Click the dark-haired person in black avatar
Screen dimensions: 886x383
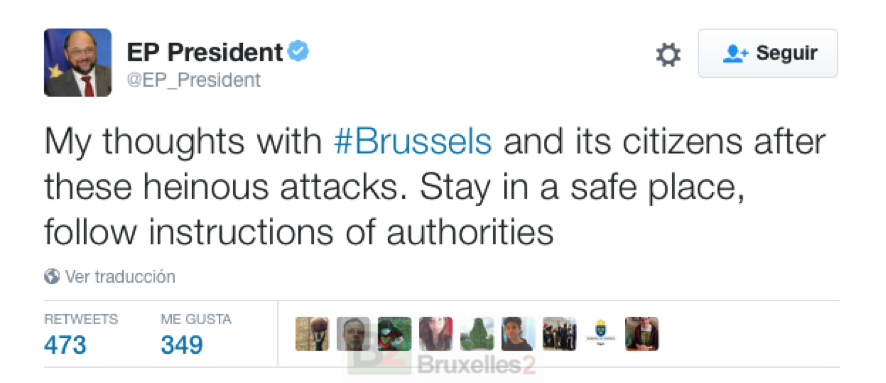click(x=518, y=334)
